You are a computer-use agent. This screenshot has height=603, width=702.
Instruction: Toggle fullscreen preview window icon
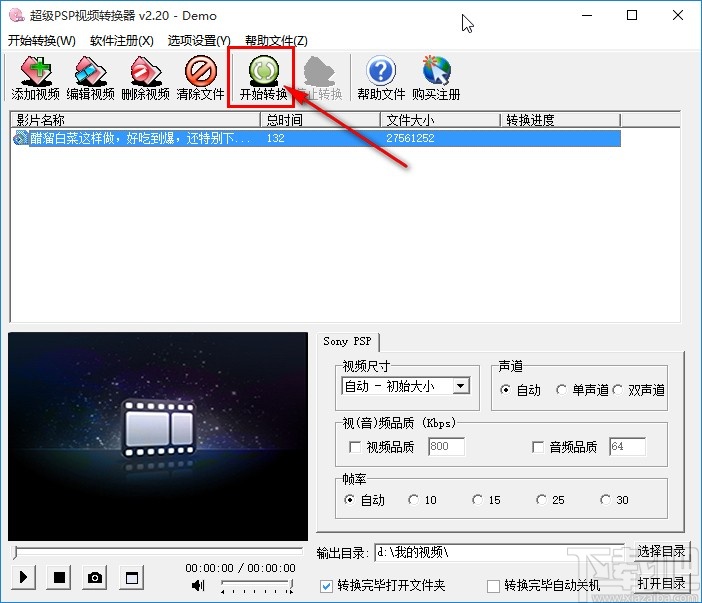[x=132, y=577]
